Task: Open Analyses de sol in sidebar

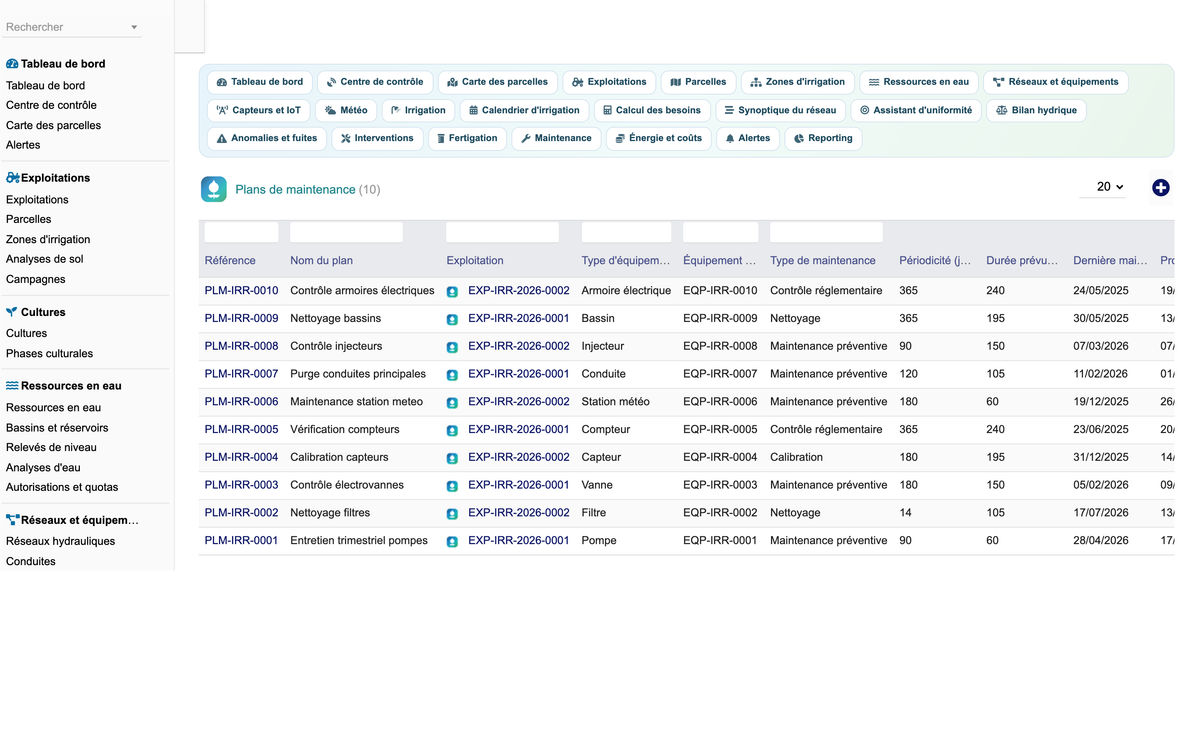Action: pyautogui.click(x=45, y=259)
